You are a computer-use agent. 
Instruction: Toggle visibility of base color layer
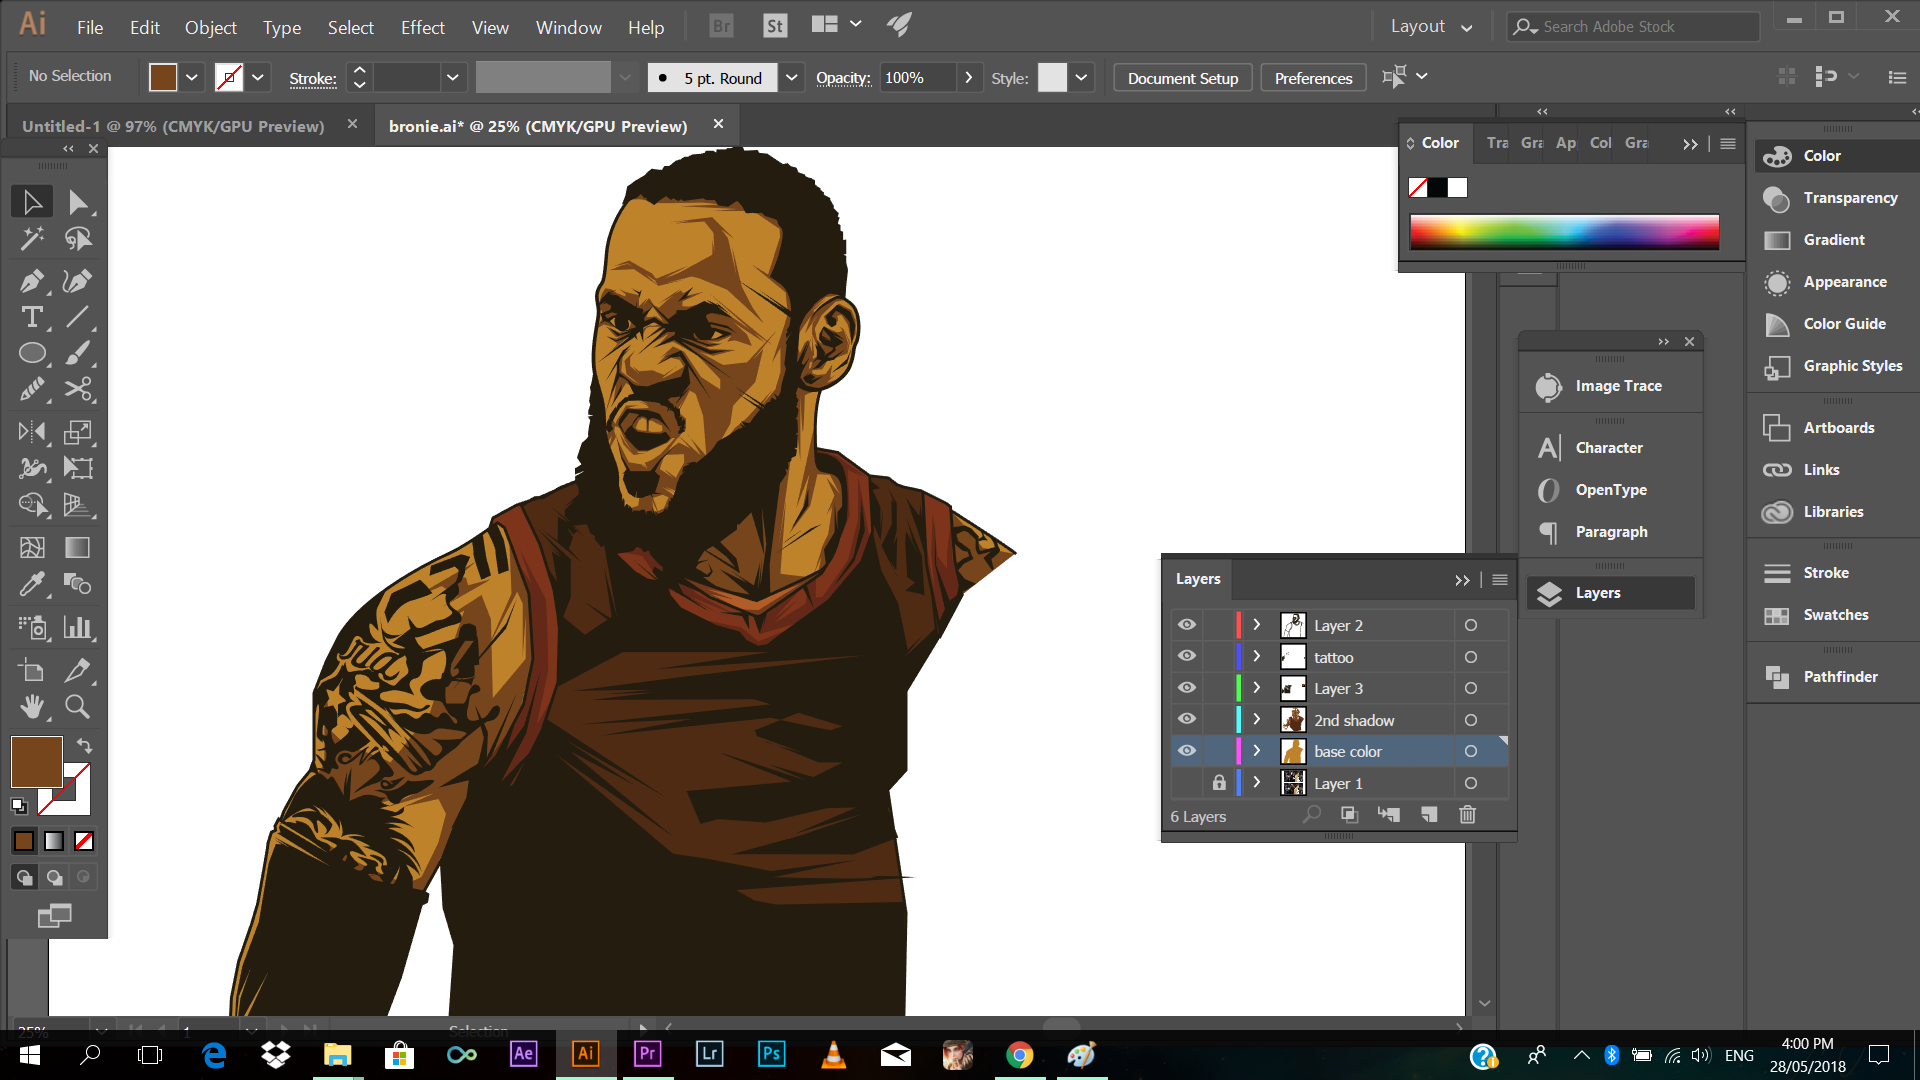tap(1187, 751)
